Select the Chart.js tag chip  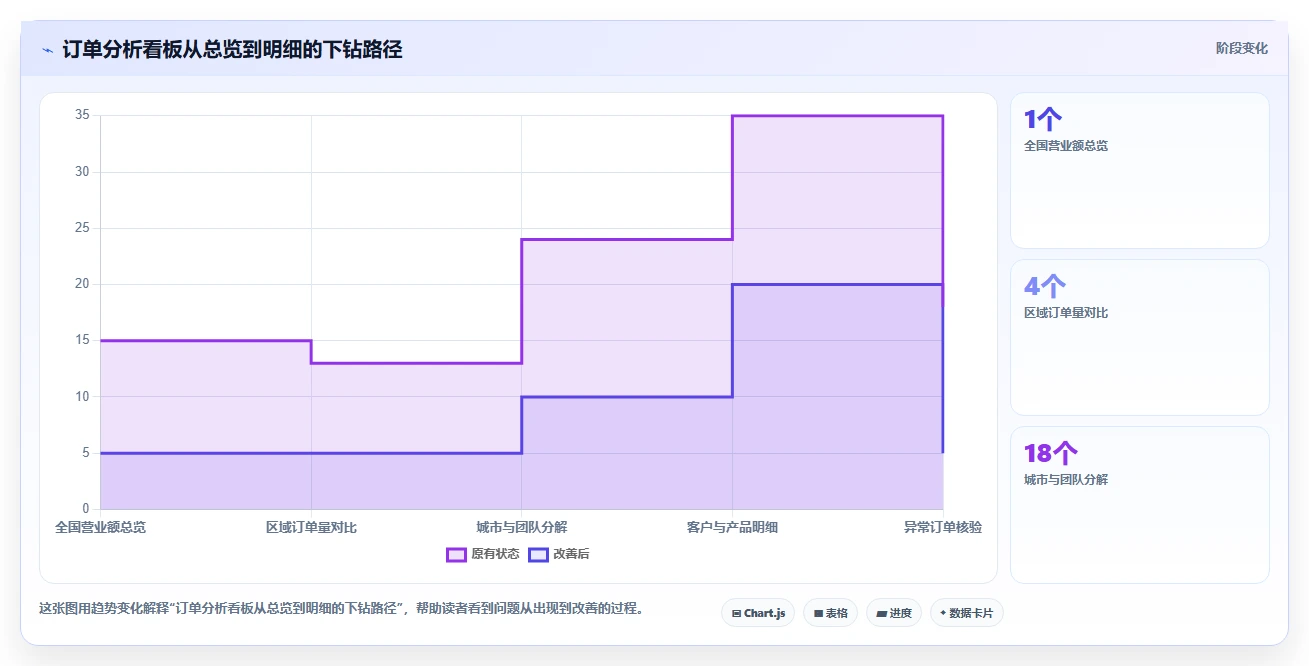pyautogui.click(x=758, y=613)
